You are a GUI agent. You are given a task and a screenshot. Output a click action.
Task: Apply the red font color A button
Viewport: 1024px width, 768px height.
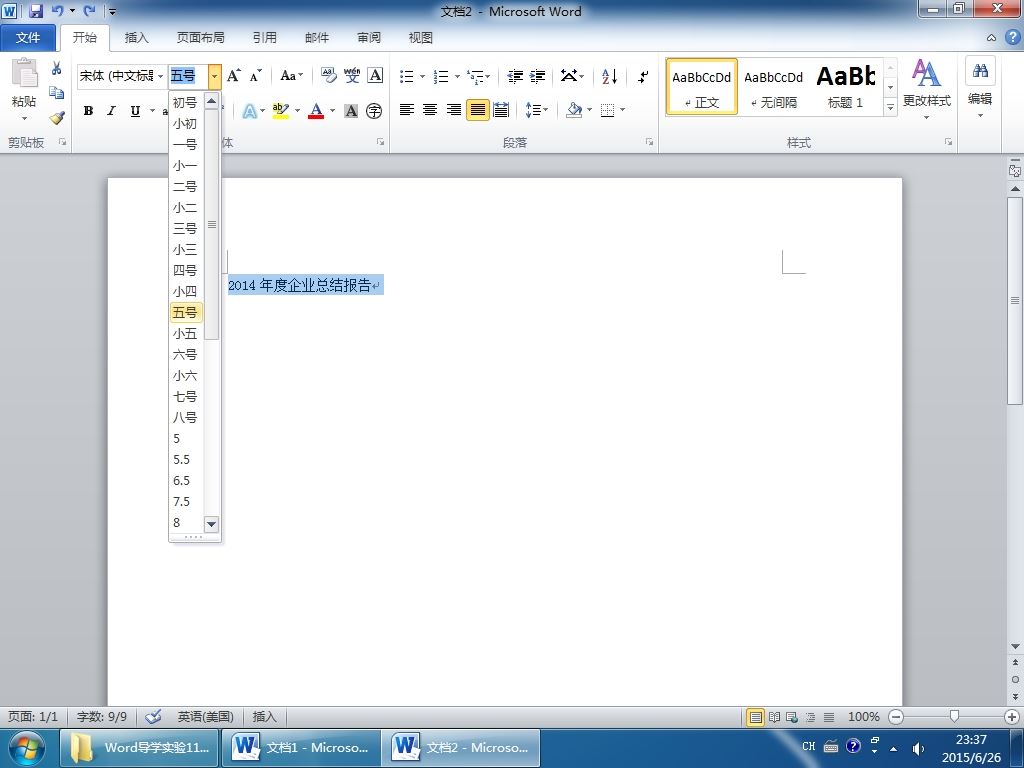pyautogui.click(x=316, y=111)
